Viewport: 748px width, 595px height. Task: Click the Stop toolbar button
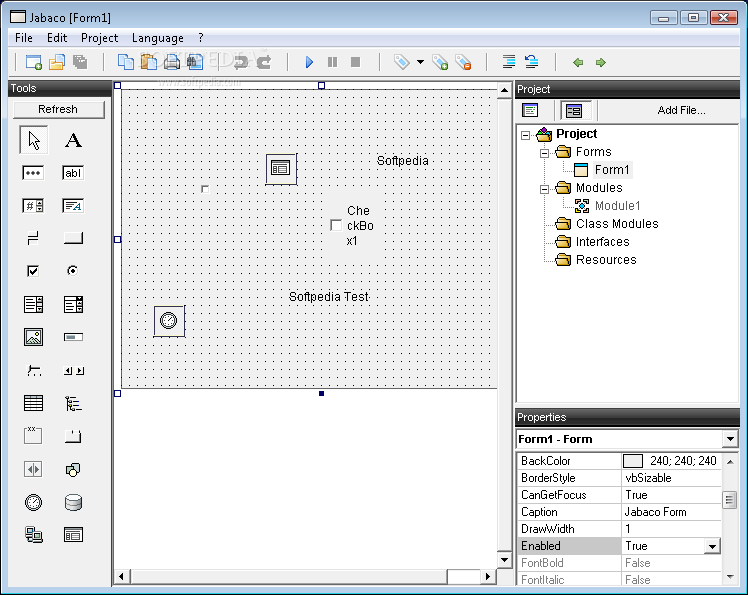tap(355, 62)
